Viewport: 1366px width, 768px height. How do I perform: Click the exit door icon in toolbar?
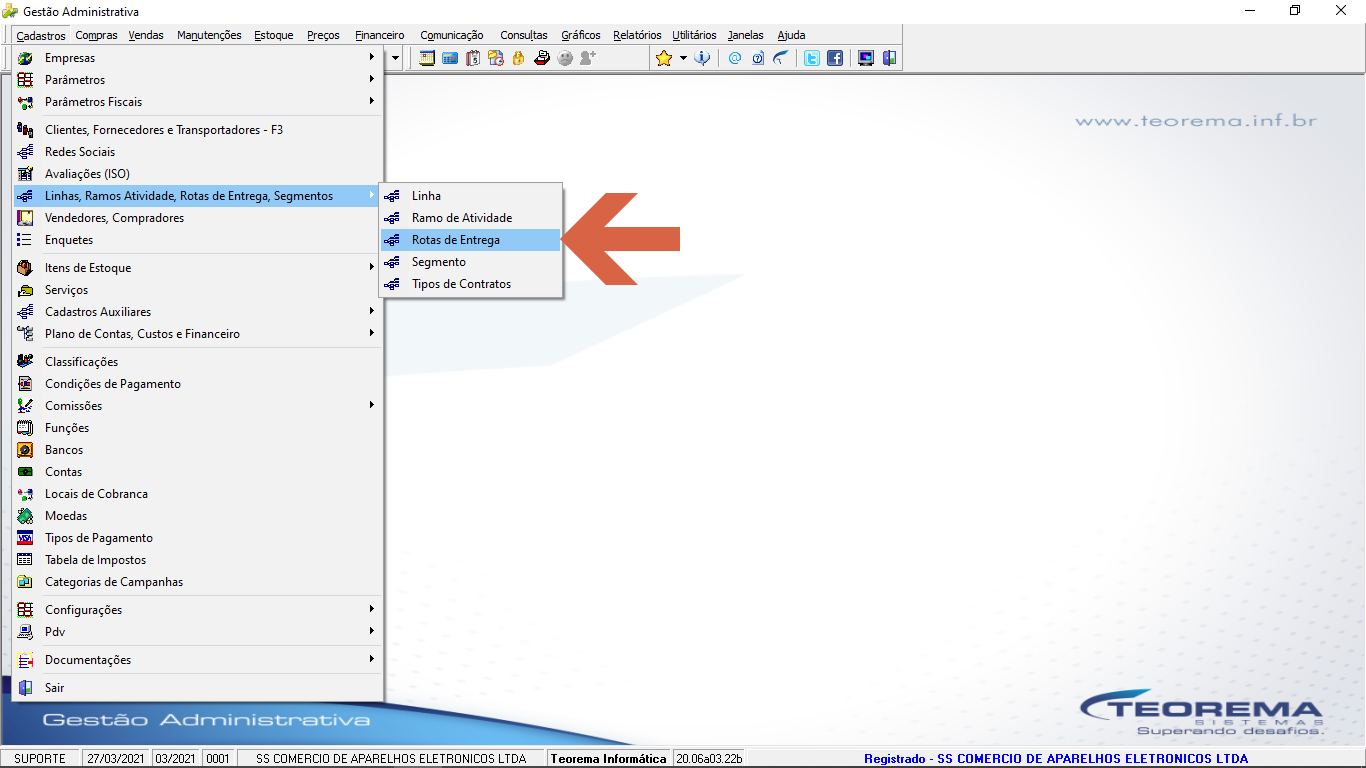pos(889,58)
